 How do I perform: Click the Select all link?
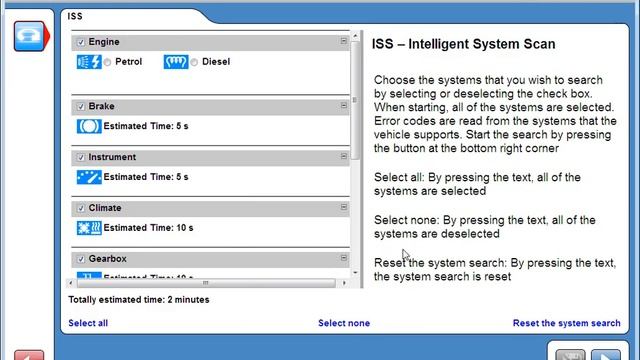(x=88, y=323)
